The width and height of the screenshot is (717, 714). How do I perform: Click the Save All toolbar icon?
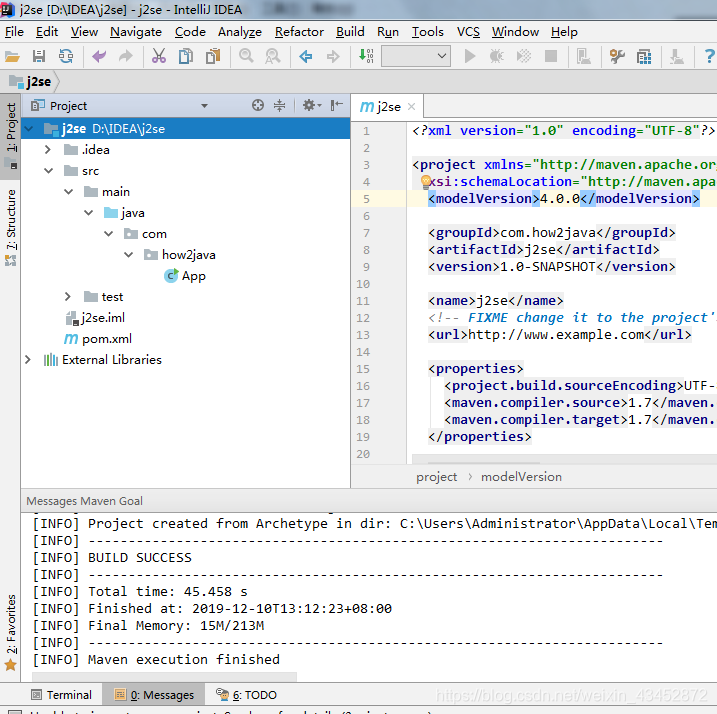point(39,57)
